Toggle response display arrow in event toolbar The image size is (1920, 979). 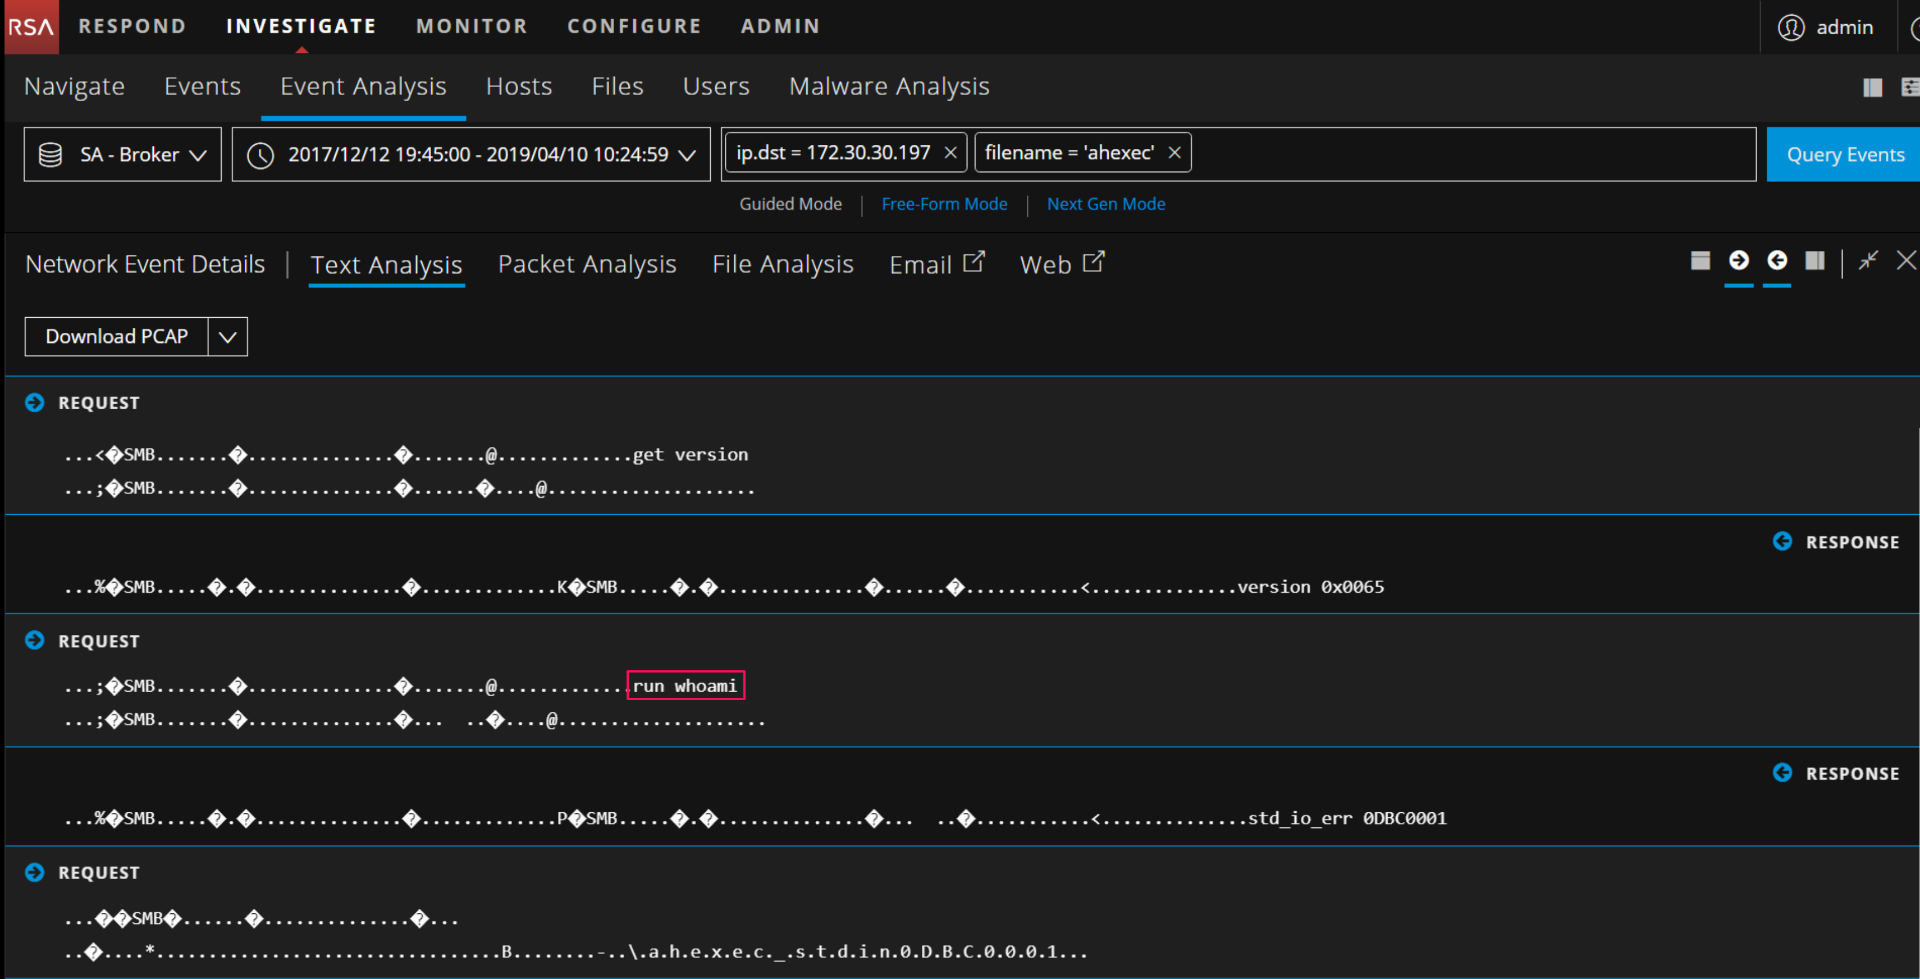pos(1777,261)
